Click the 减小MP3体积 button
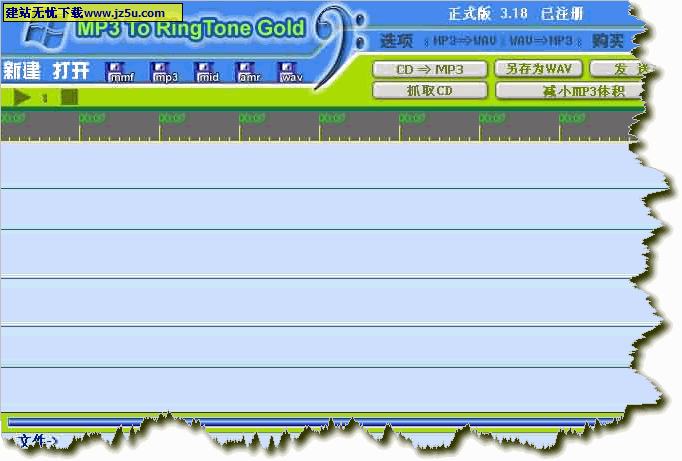The width and height of the screenshot is (682, 461). [570, 91]
